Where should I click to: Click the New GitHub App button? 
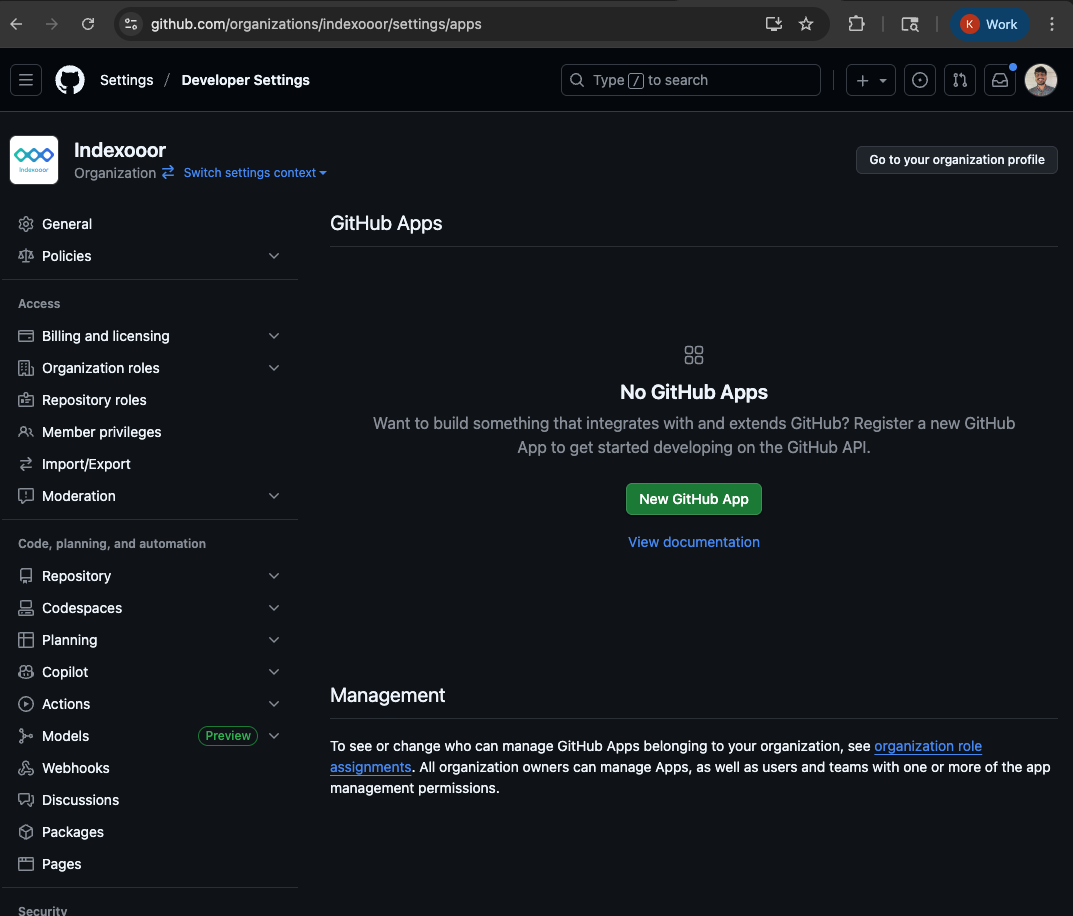693,499
